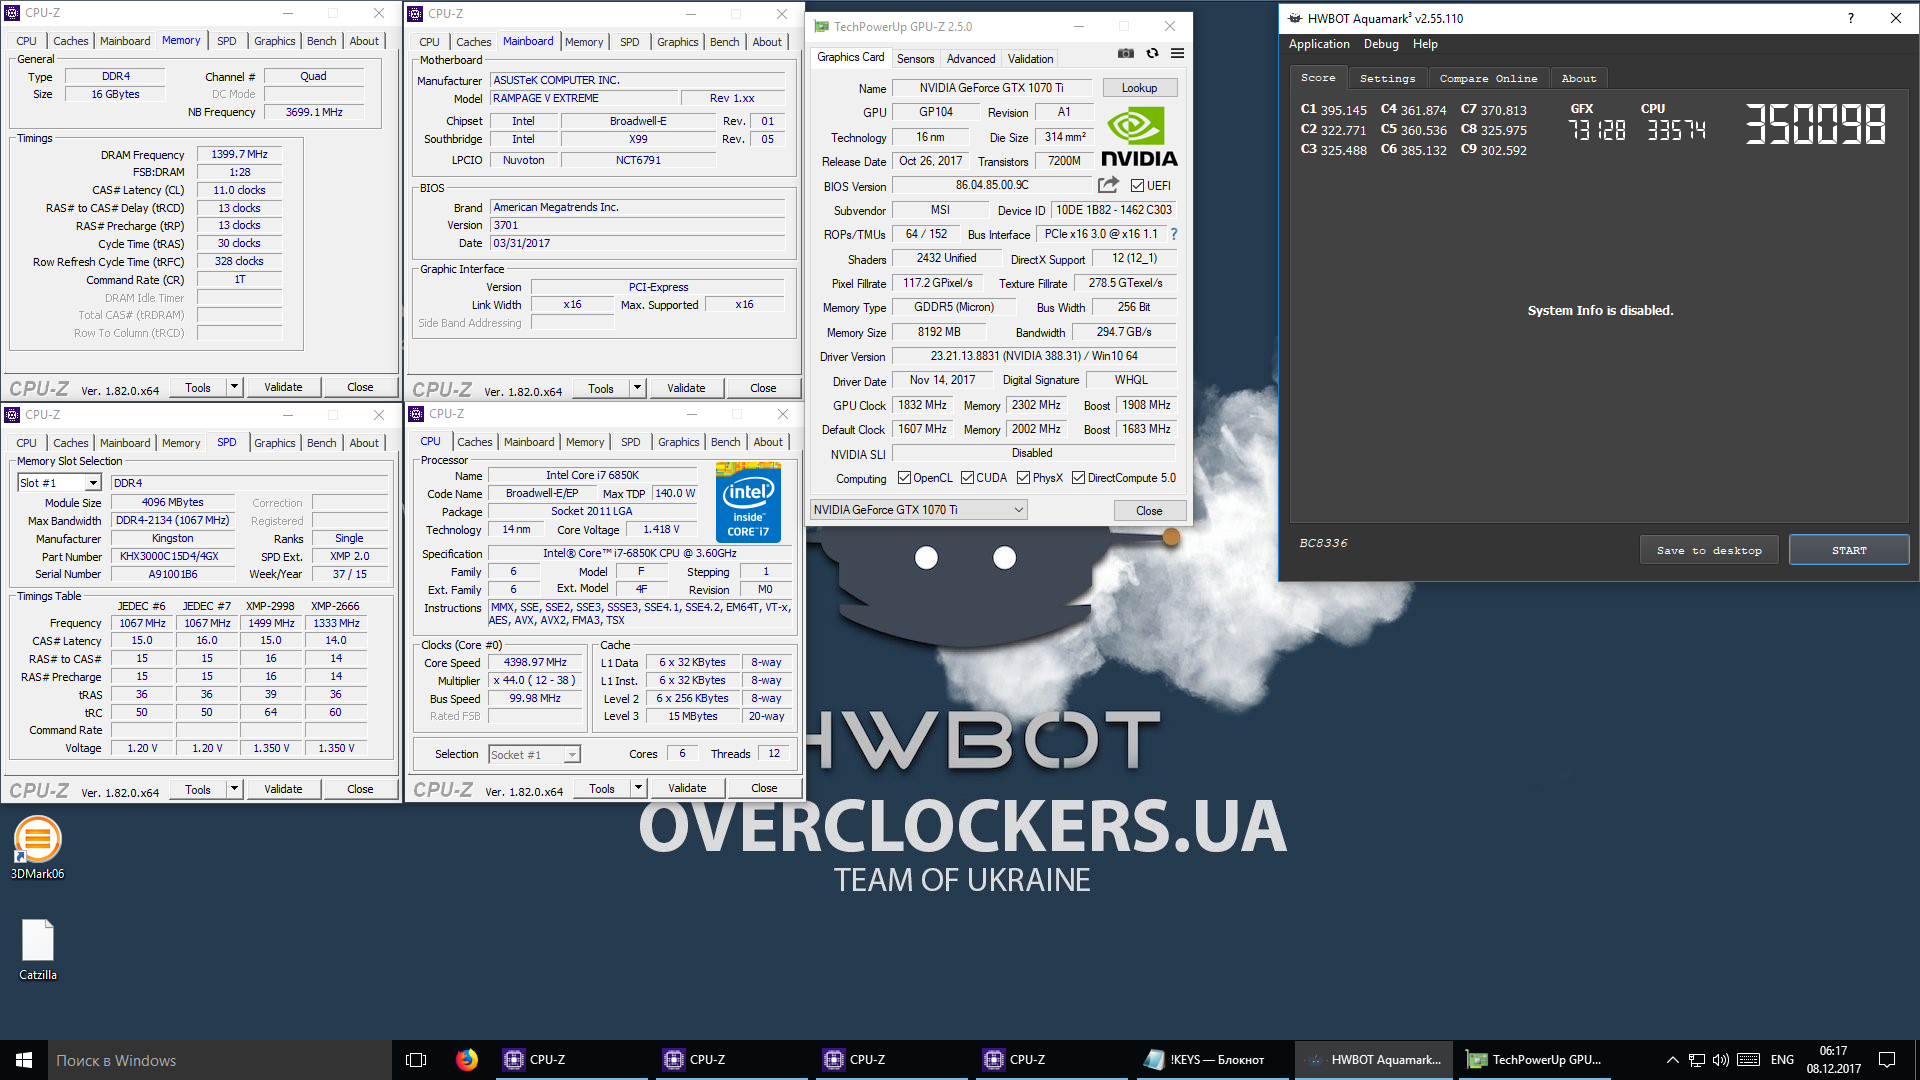Click volume icon in system tray

[1721, 1060]
